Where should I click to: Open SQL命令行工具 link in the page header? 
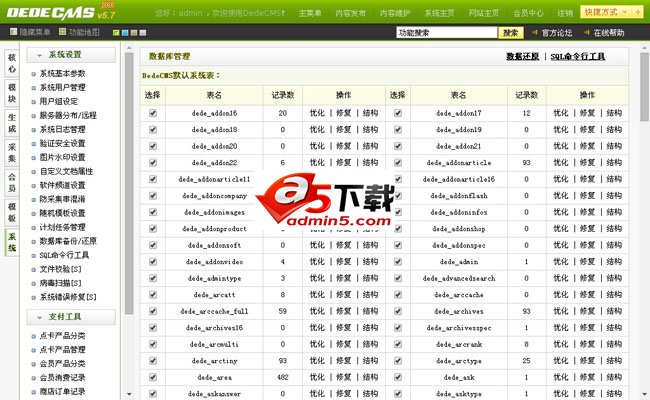577,56
